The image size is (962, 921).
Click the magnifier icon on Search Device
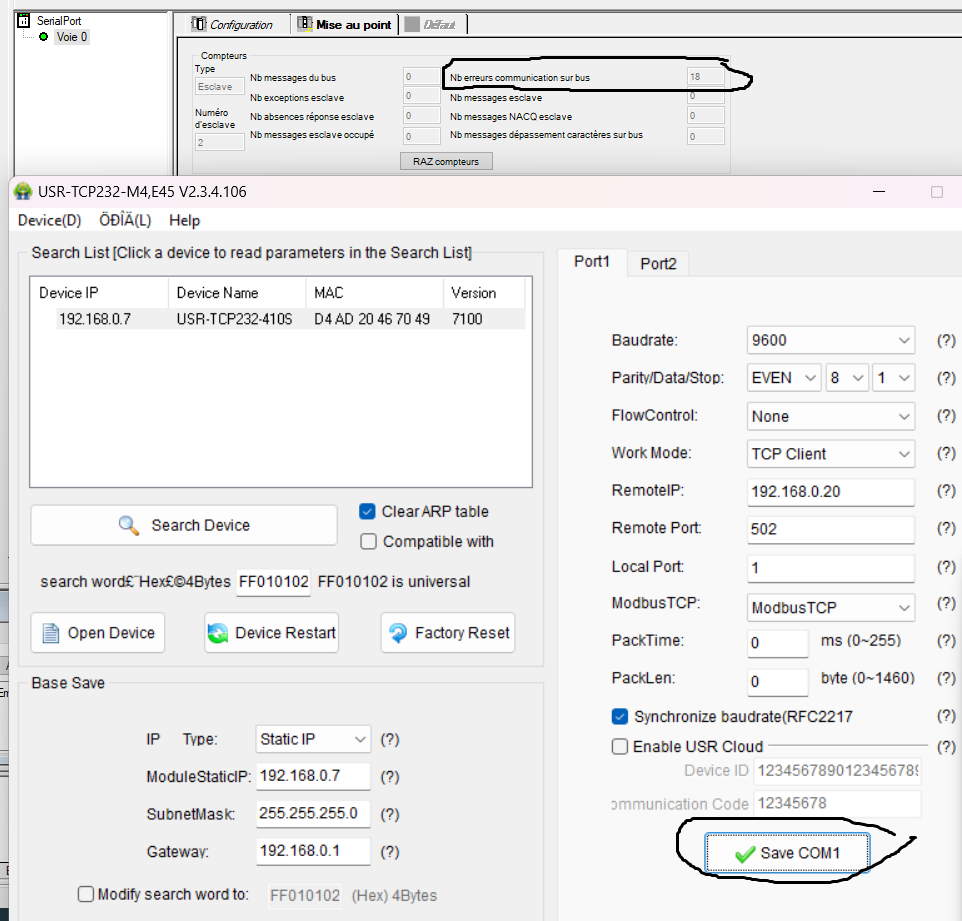pyautogui.click(x=128, y=525)
